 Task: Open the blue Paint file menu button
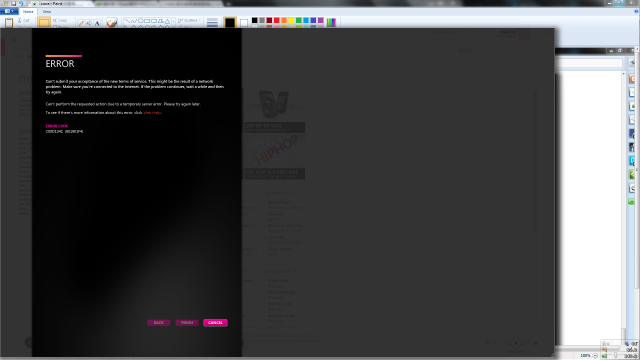tap(9, 11)
